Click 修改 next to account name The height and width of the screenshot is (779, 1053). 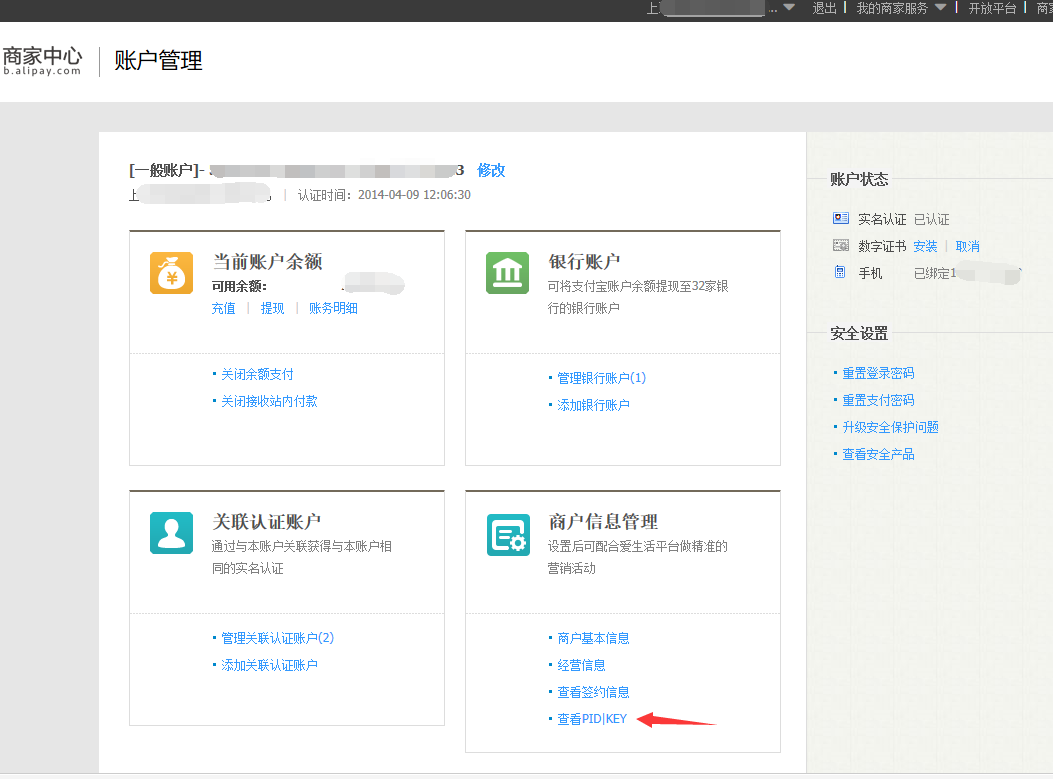(x=491, y=170)
